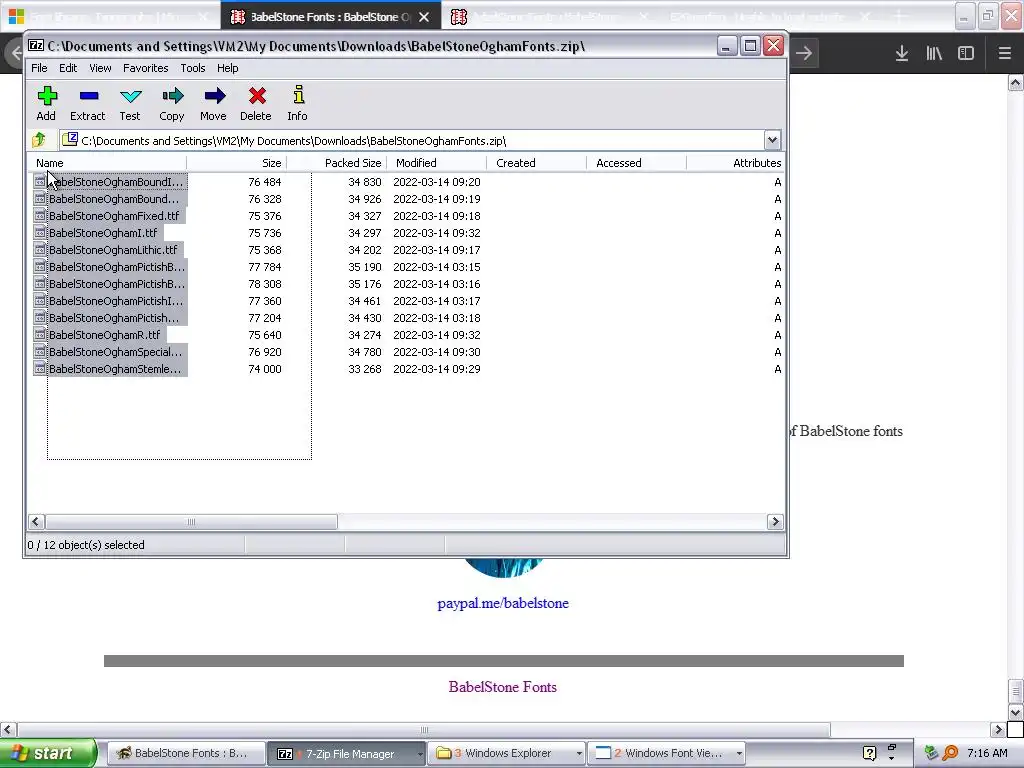Click help icon in system tray
Viewport: 1024px width, 768px height.
(x=869, y=753)
